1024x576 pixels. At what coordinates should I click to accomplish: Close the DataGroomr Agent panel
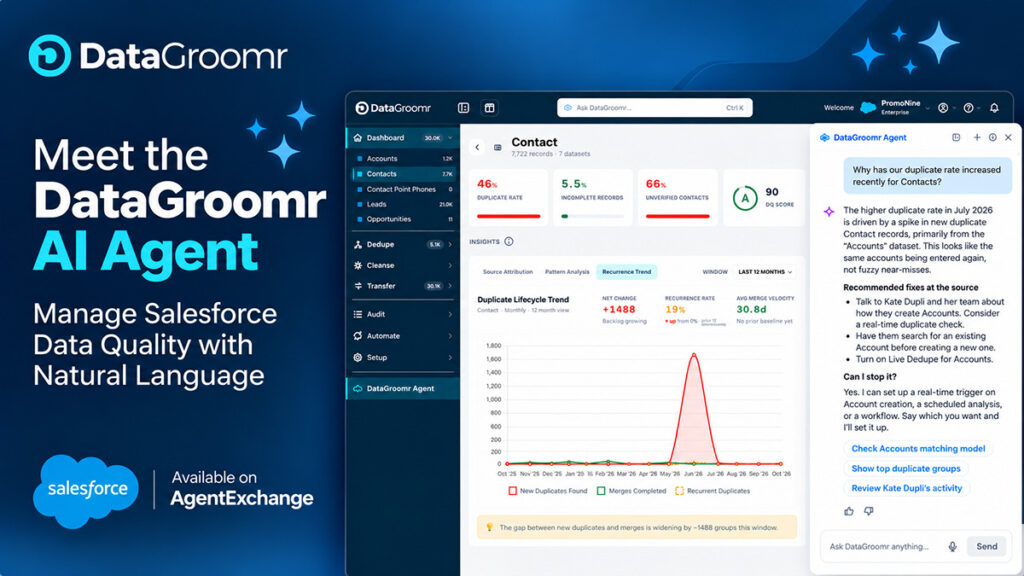pyautogui.click(x=1008, y=138)
